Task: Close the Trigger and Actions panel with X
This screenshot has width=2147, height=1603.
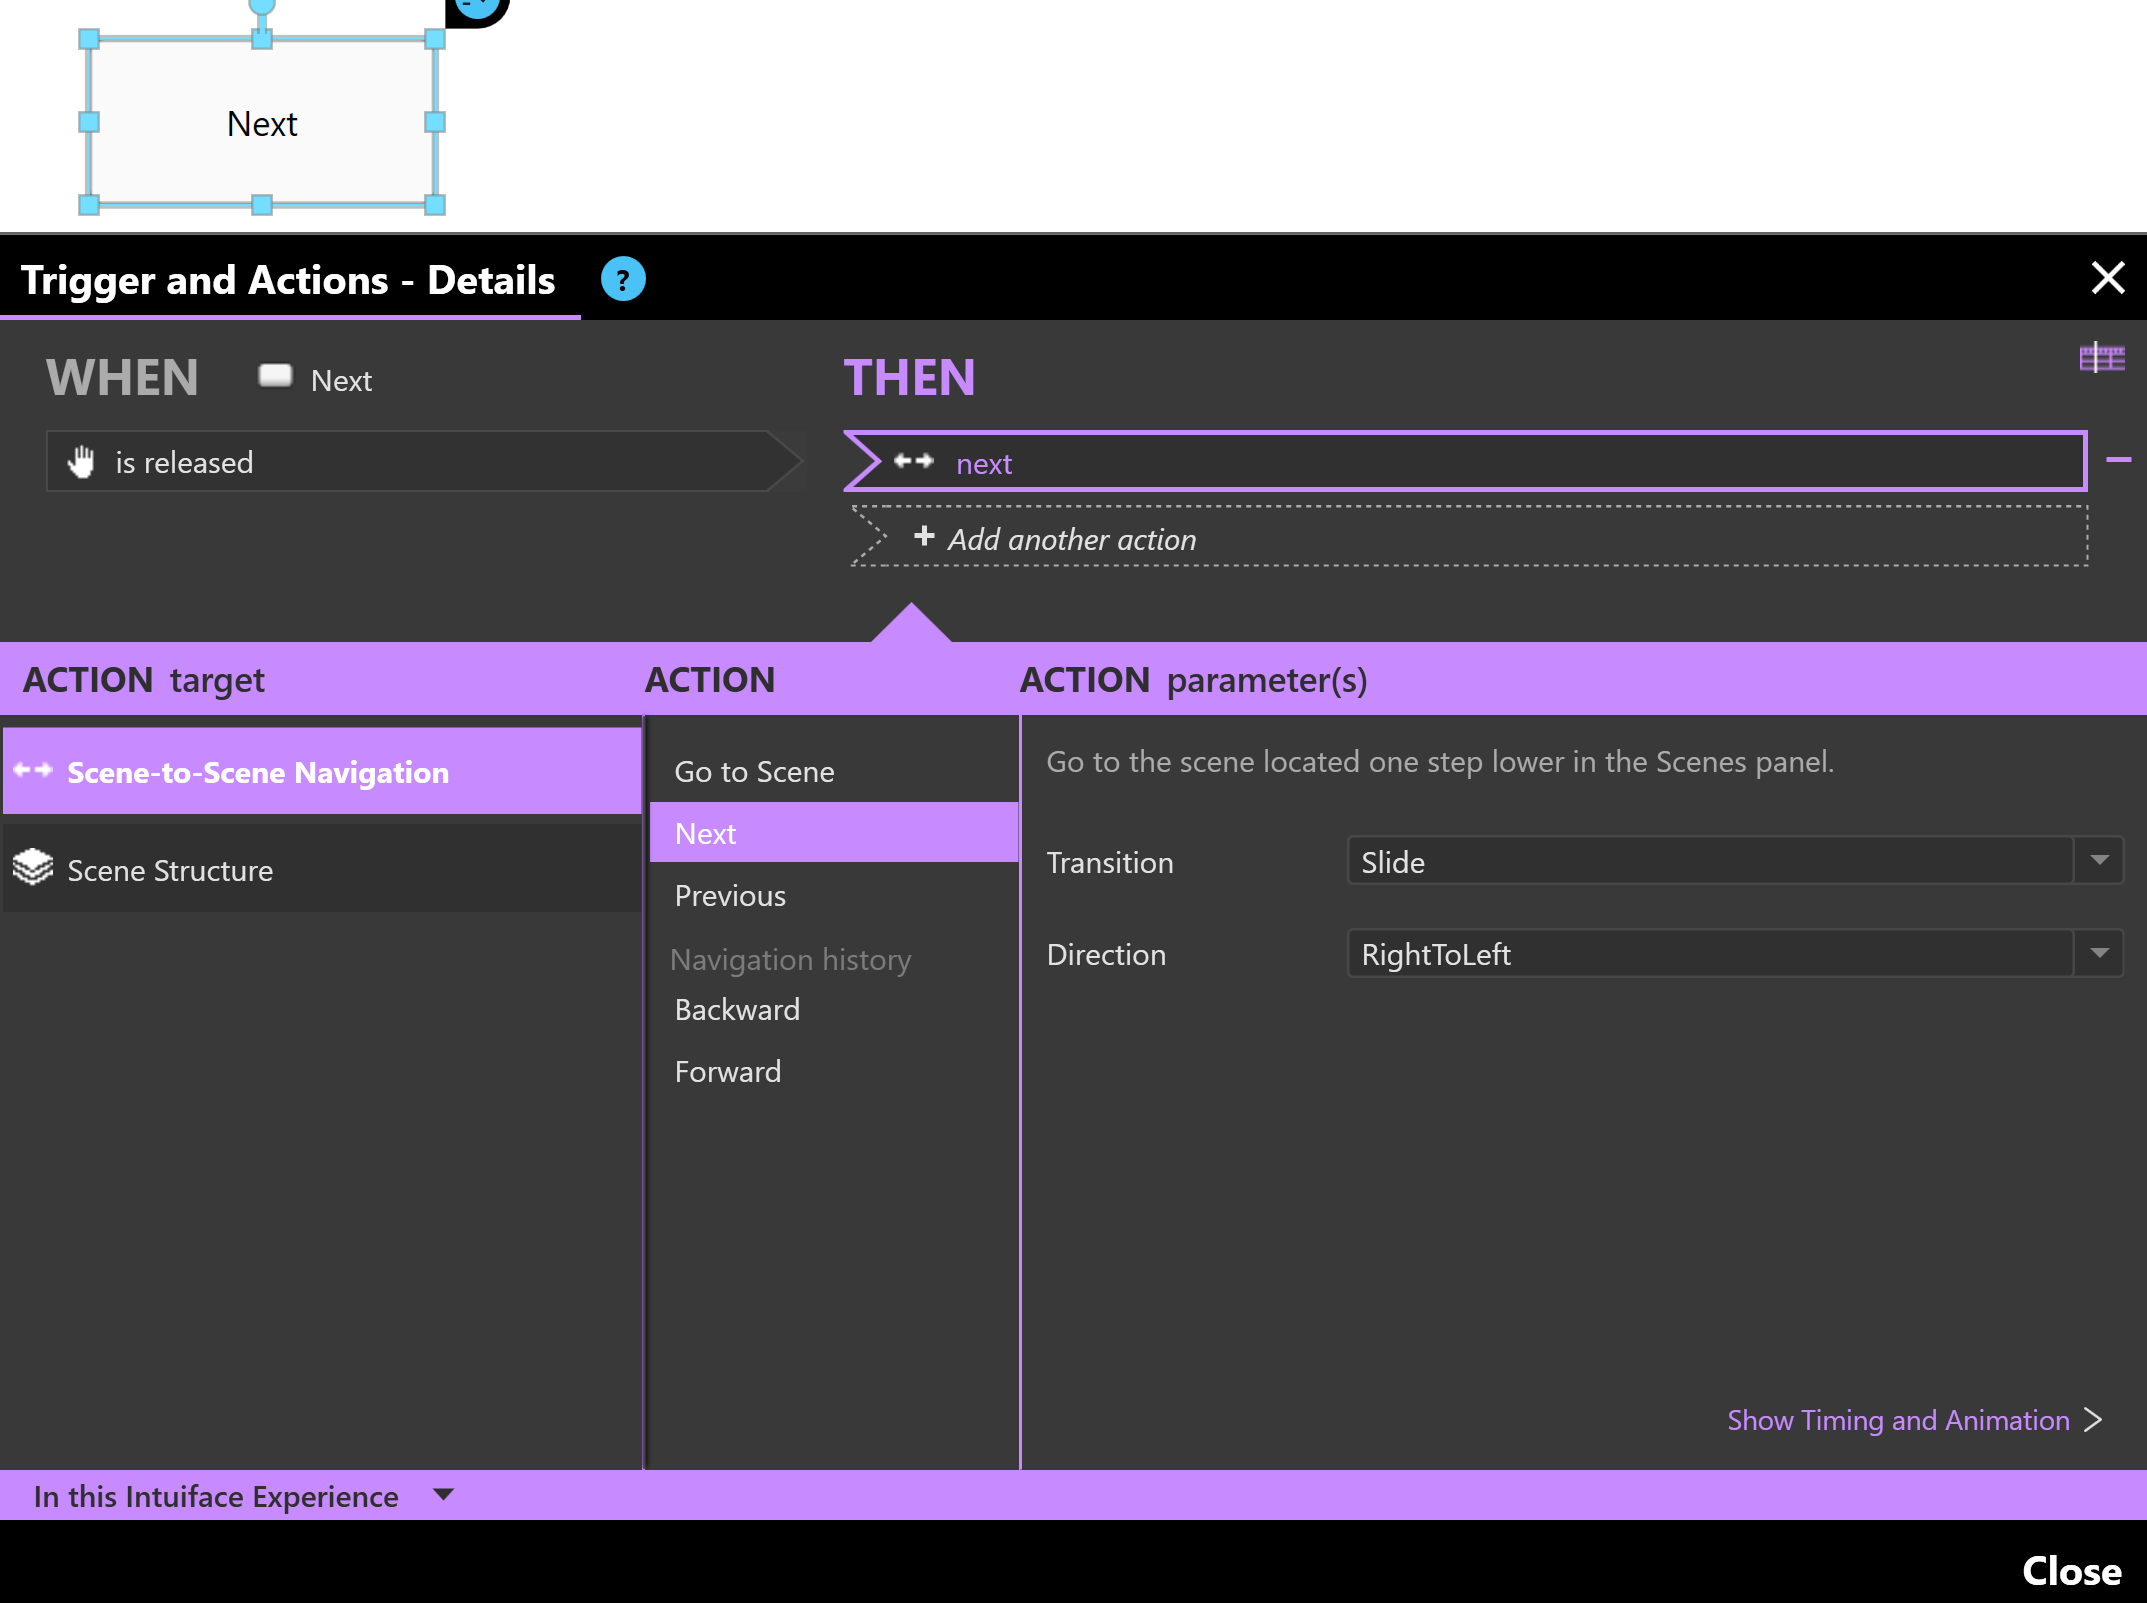Action: point(2108,278)
